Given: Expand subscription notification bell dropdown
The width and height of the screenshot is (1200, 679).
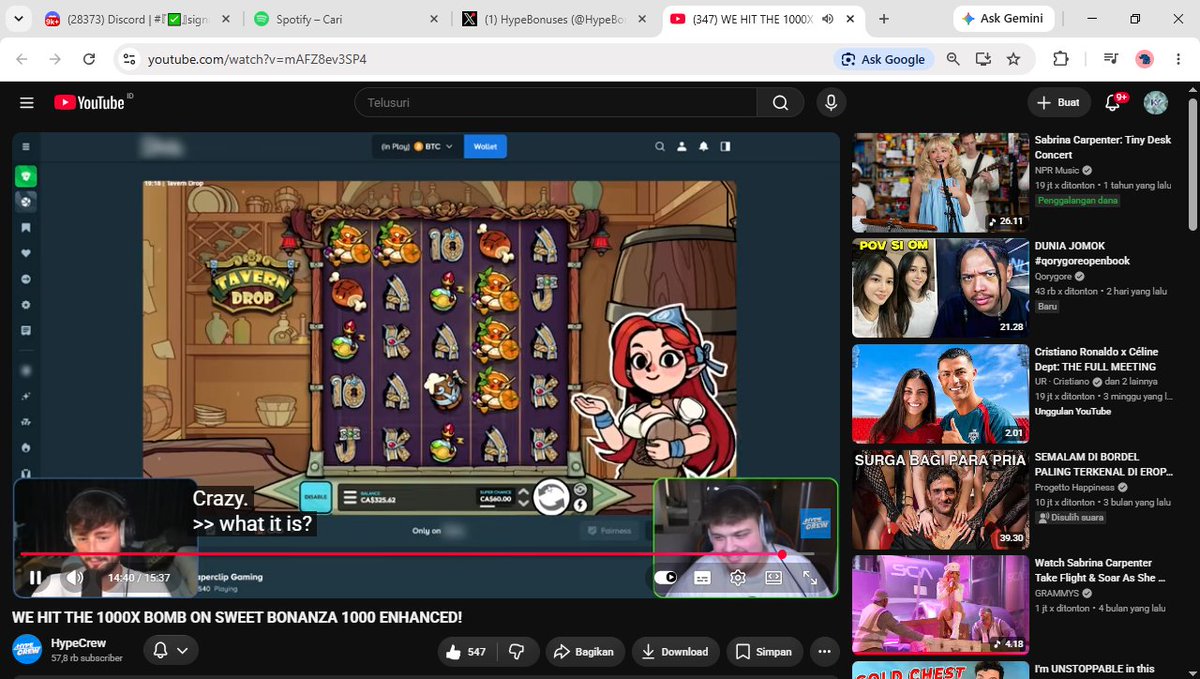Looking at the screenshot, I should [x=170, y=651].
